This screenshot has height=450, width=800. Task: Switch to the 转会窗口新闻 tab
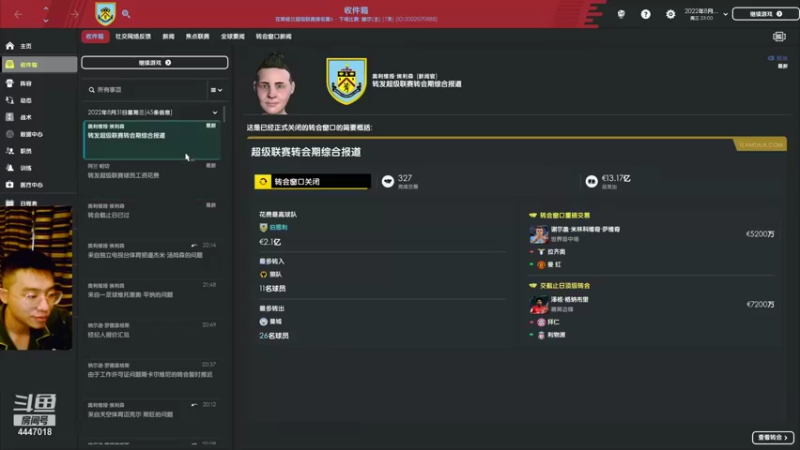click(273, 36)
